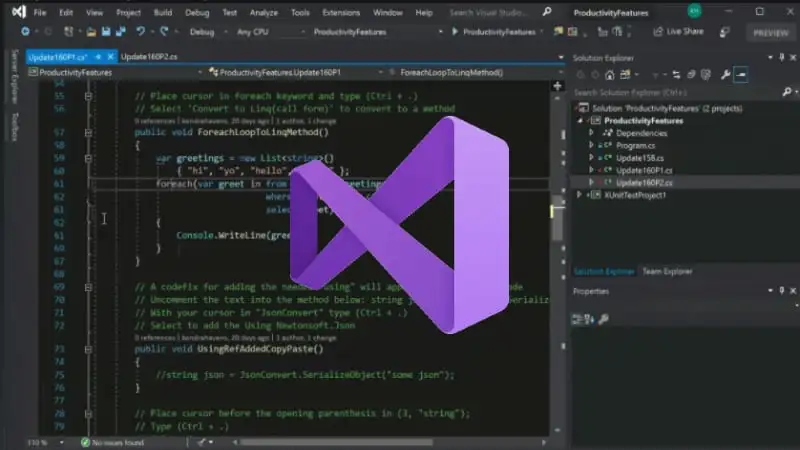Viewport: 800px width, 450px height.
Task: Click the split editor plus icon
Action: point(558,86)
